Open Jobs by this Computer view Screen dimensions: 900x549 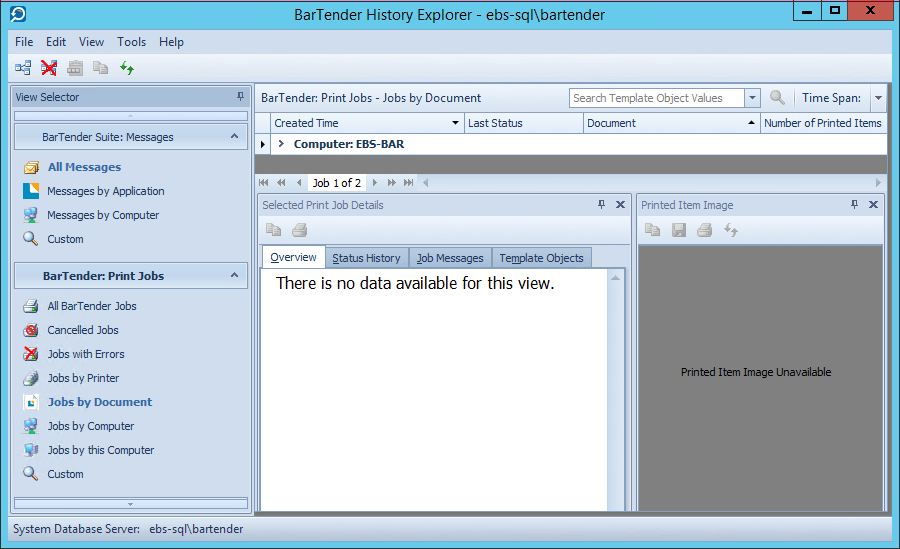click(x=100, y=450)
